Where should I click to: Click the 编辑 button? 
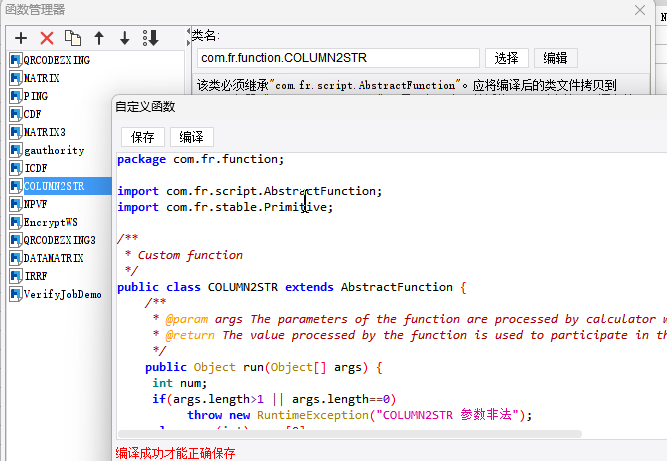[x=556, y=58]
